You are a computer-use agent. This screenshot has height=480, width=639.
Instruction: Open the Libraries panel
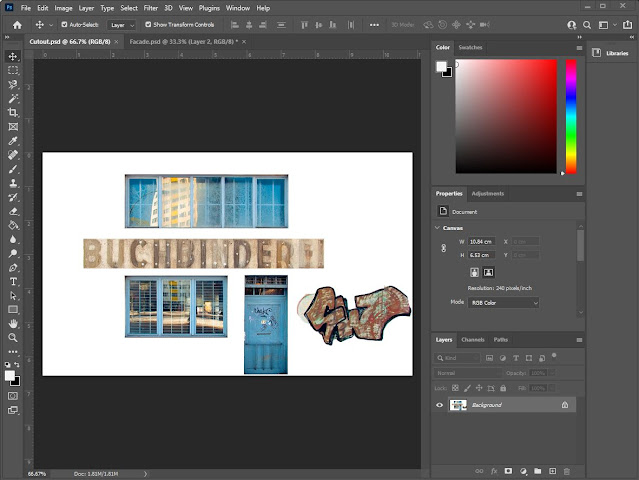[611, 53]
